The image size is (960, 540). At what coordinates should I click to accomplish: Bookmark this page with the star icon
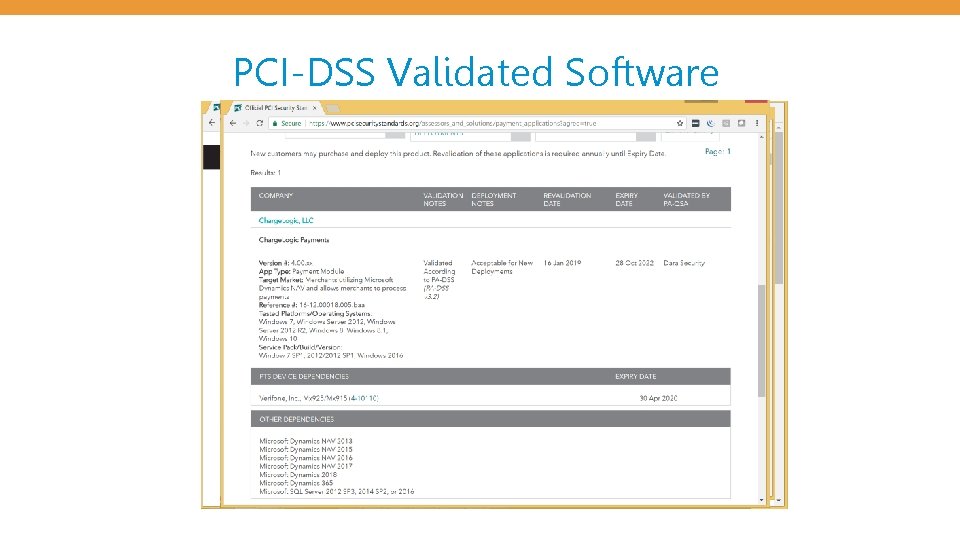tap(680, 123)
